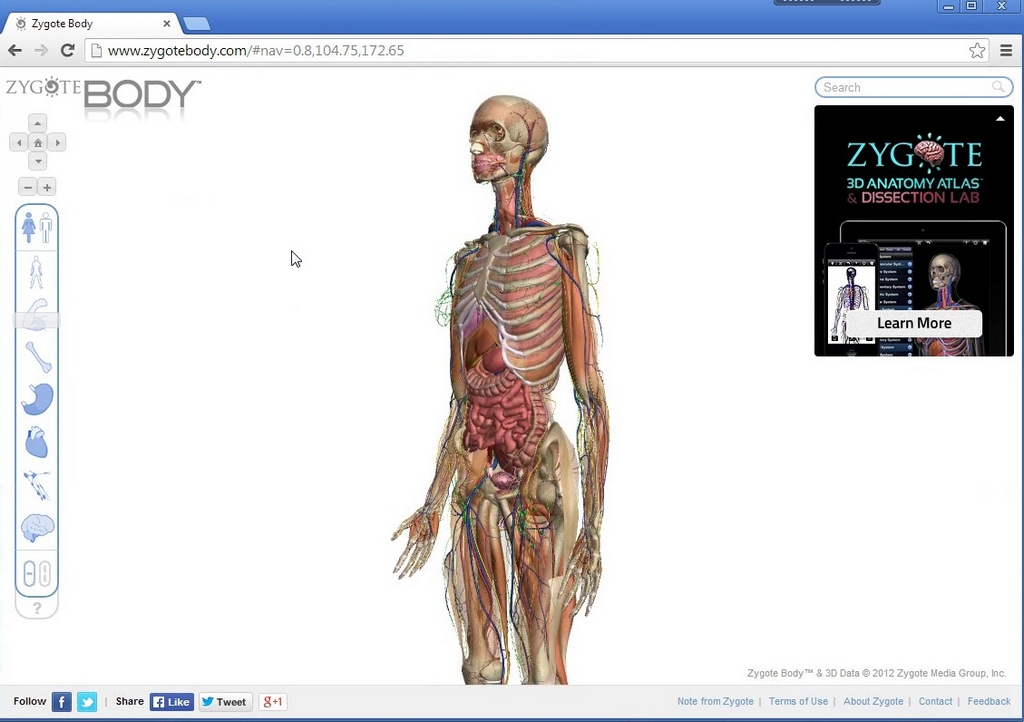1024x722 pixels.
Task: Toggle the lymphatic vessels layer icon
Action: (37, 485)
